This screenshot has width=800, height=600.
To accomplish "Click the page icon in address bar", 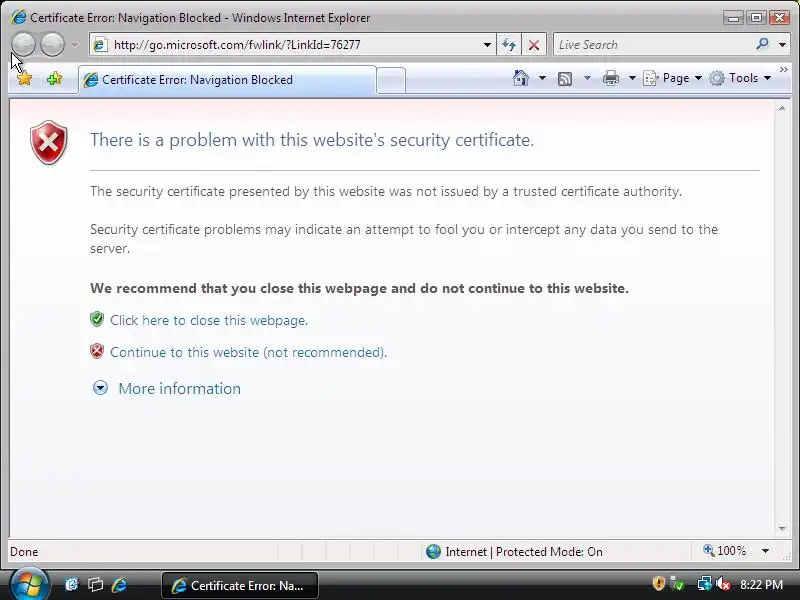I will click(101, 44).
